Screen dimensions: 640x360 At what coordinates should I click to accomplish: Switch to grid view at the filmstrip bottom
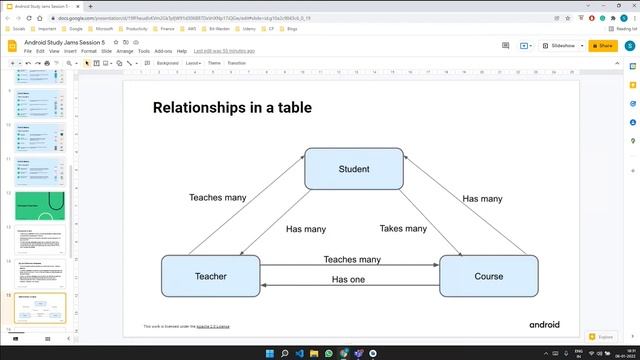click(x=47, y=339)
